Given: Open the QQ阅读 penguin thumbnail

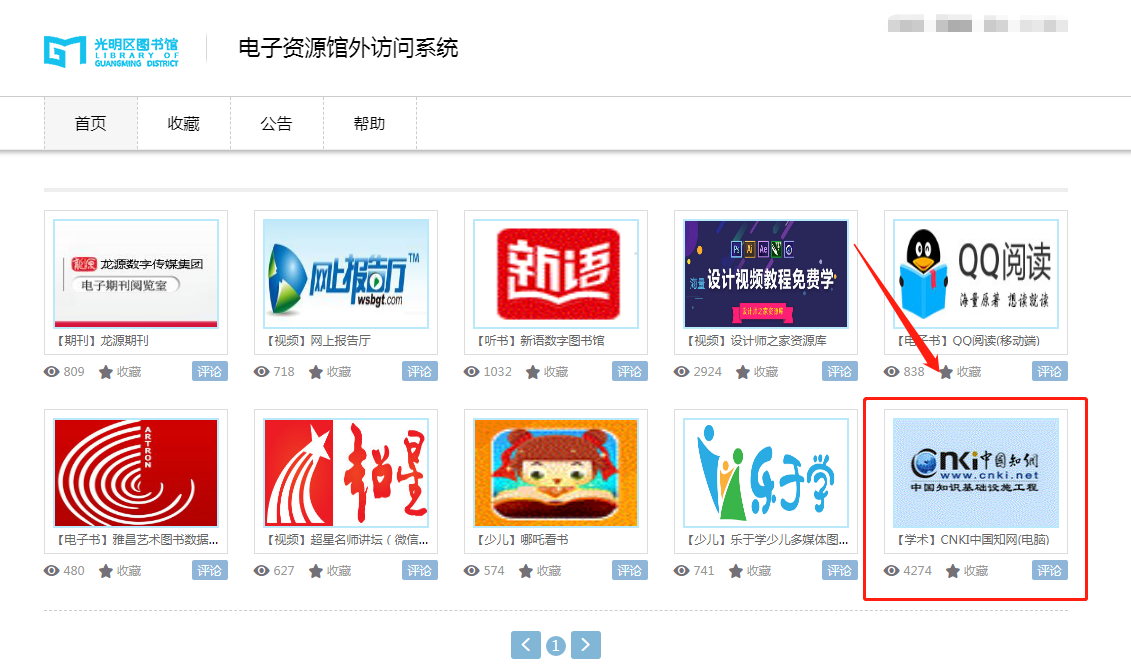Looking at the screenshot, I should click(976, 273).
